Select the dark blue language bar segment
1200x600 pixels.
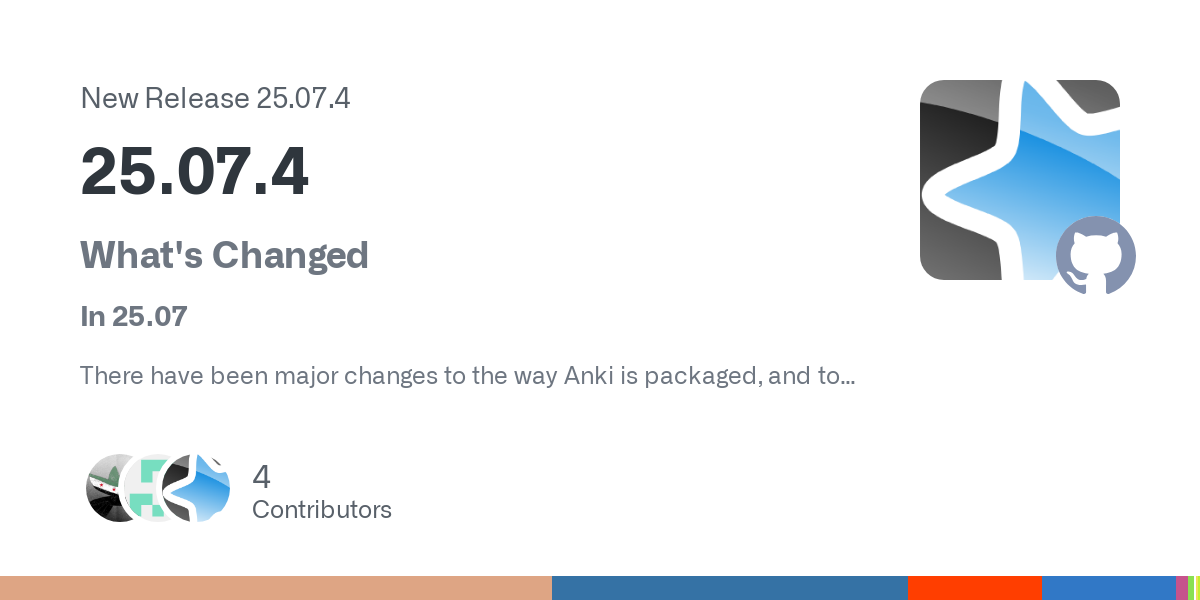coord(730,588)
